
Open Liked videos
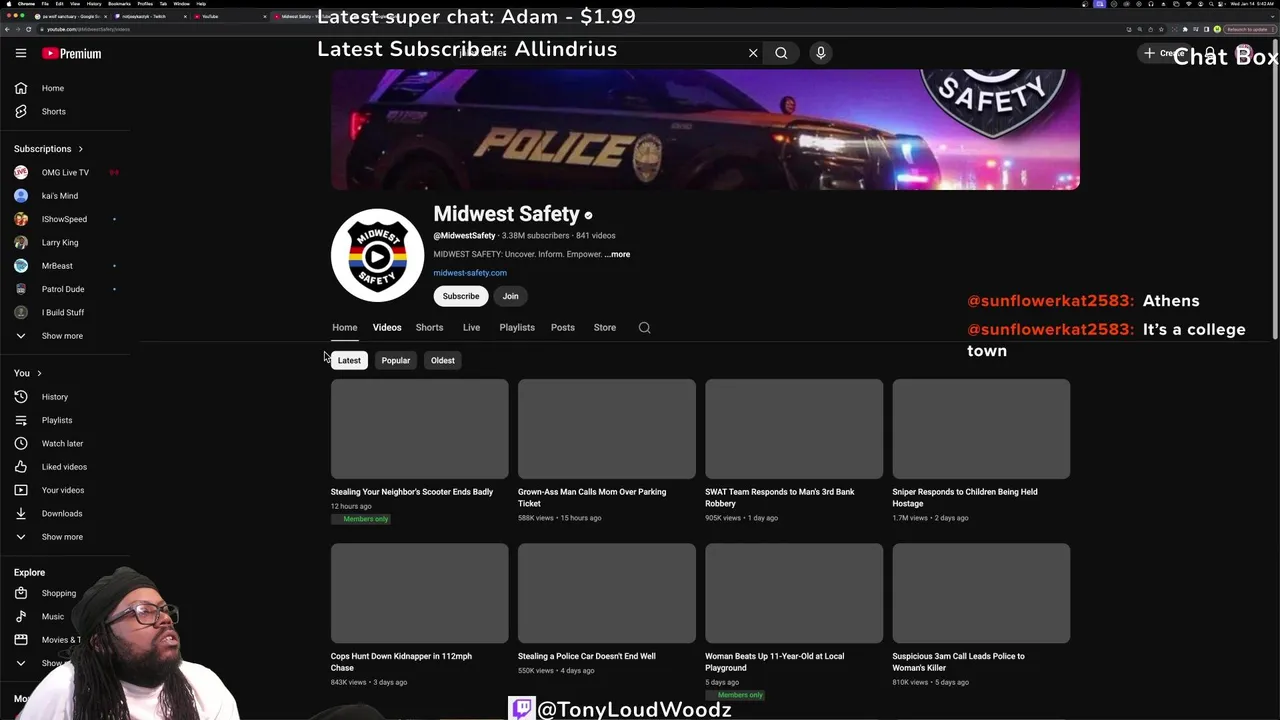coord(65,467)
